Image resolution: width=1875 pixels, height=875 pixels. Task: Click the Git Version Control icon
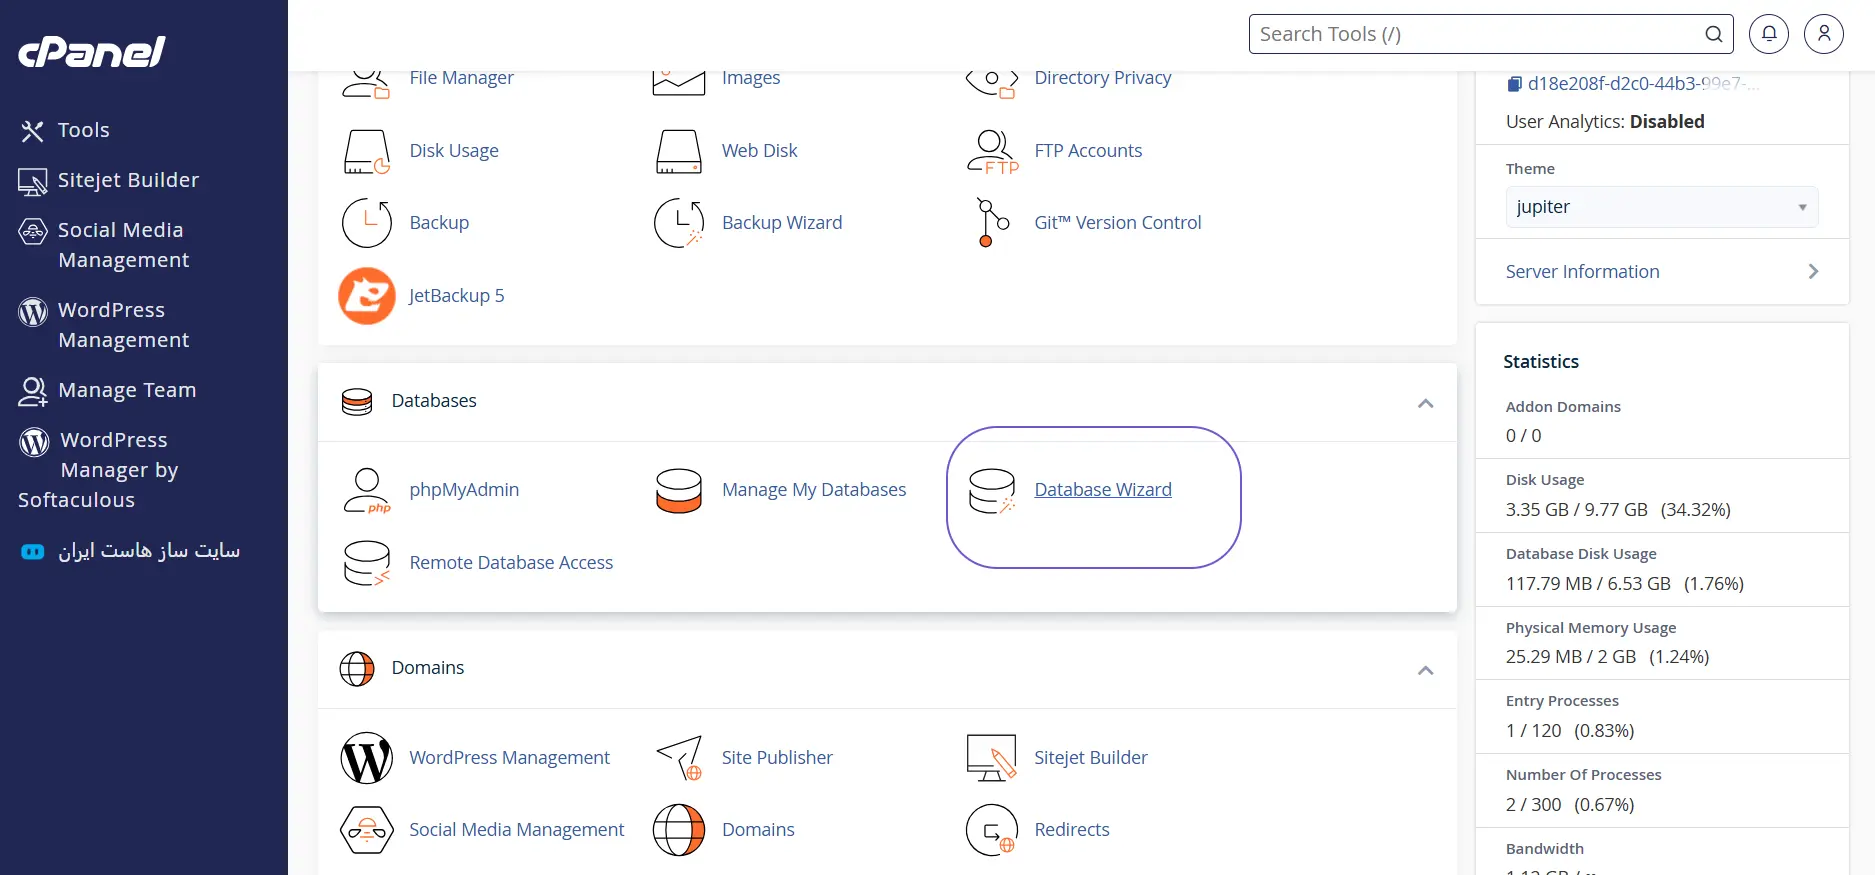point(992,222)
